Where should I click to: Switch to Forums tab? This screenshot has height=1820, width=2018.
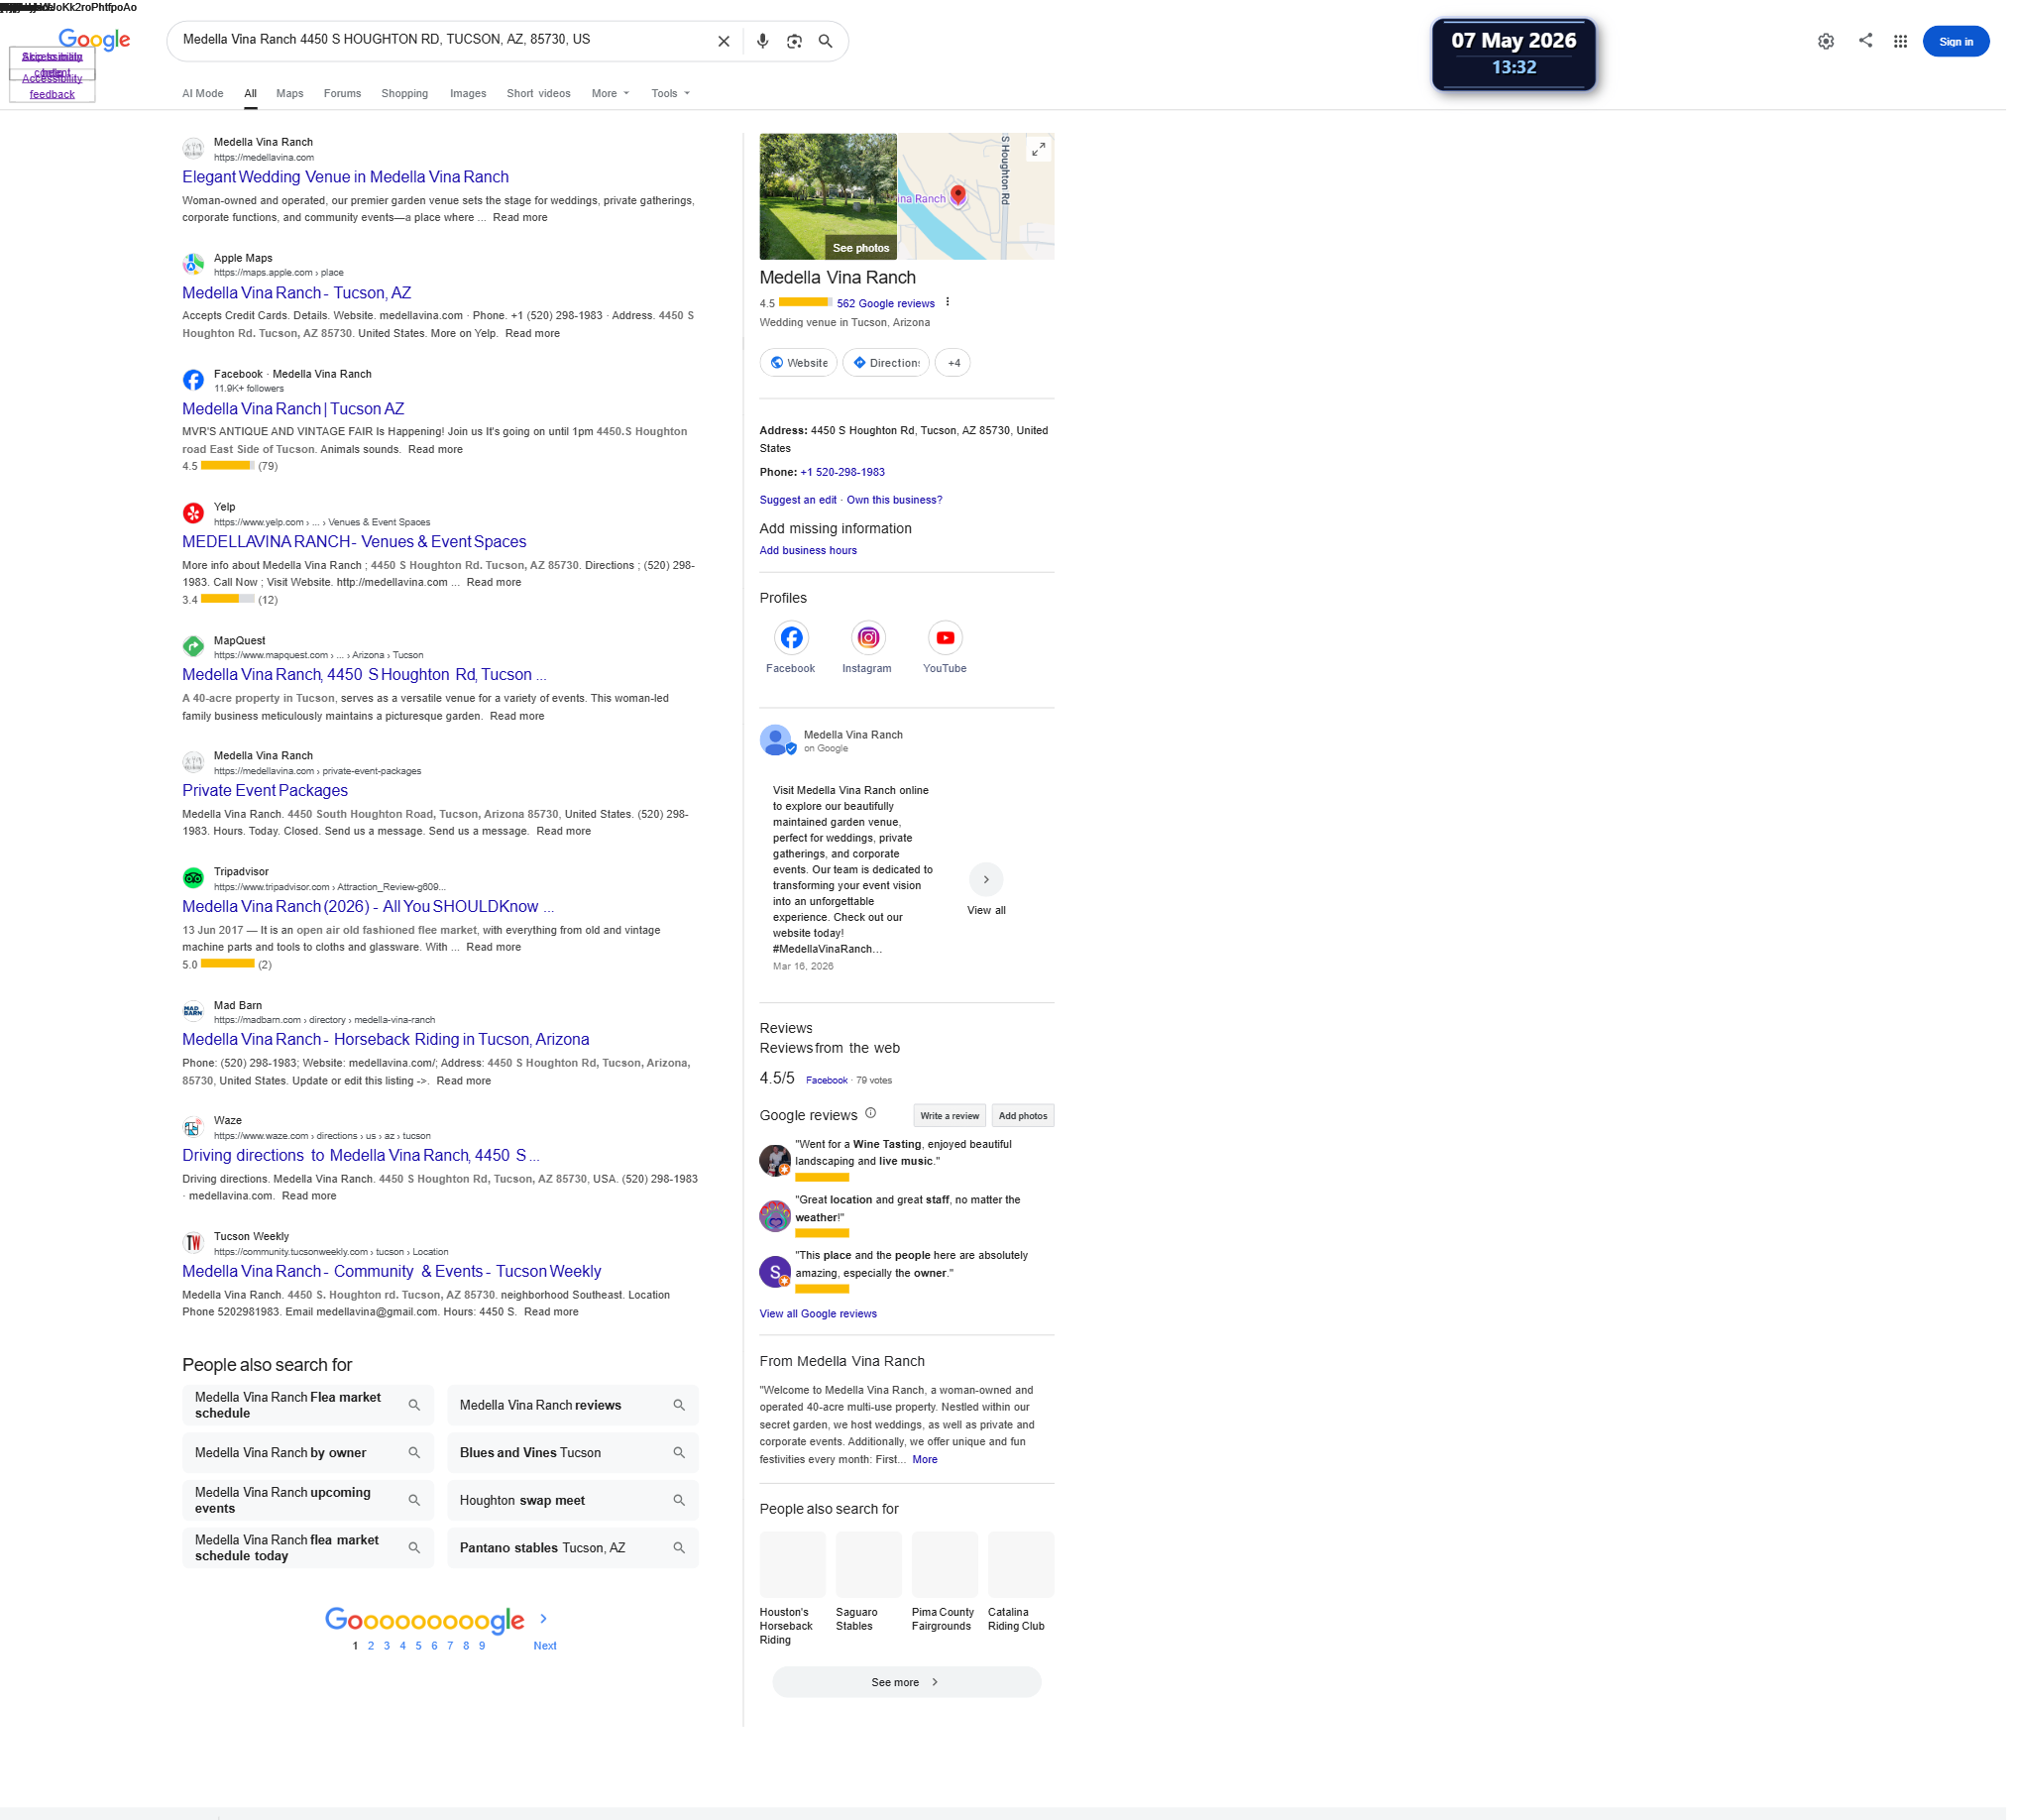(x=342, y=93)
